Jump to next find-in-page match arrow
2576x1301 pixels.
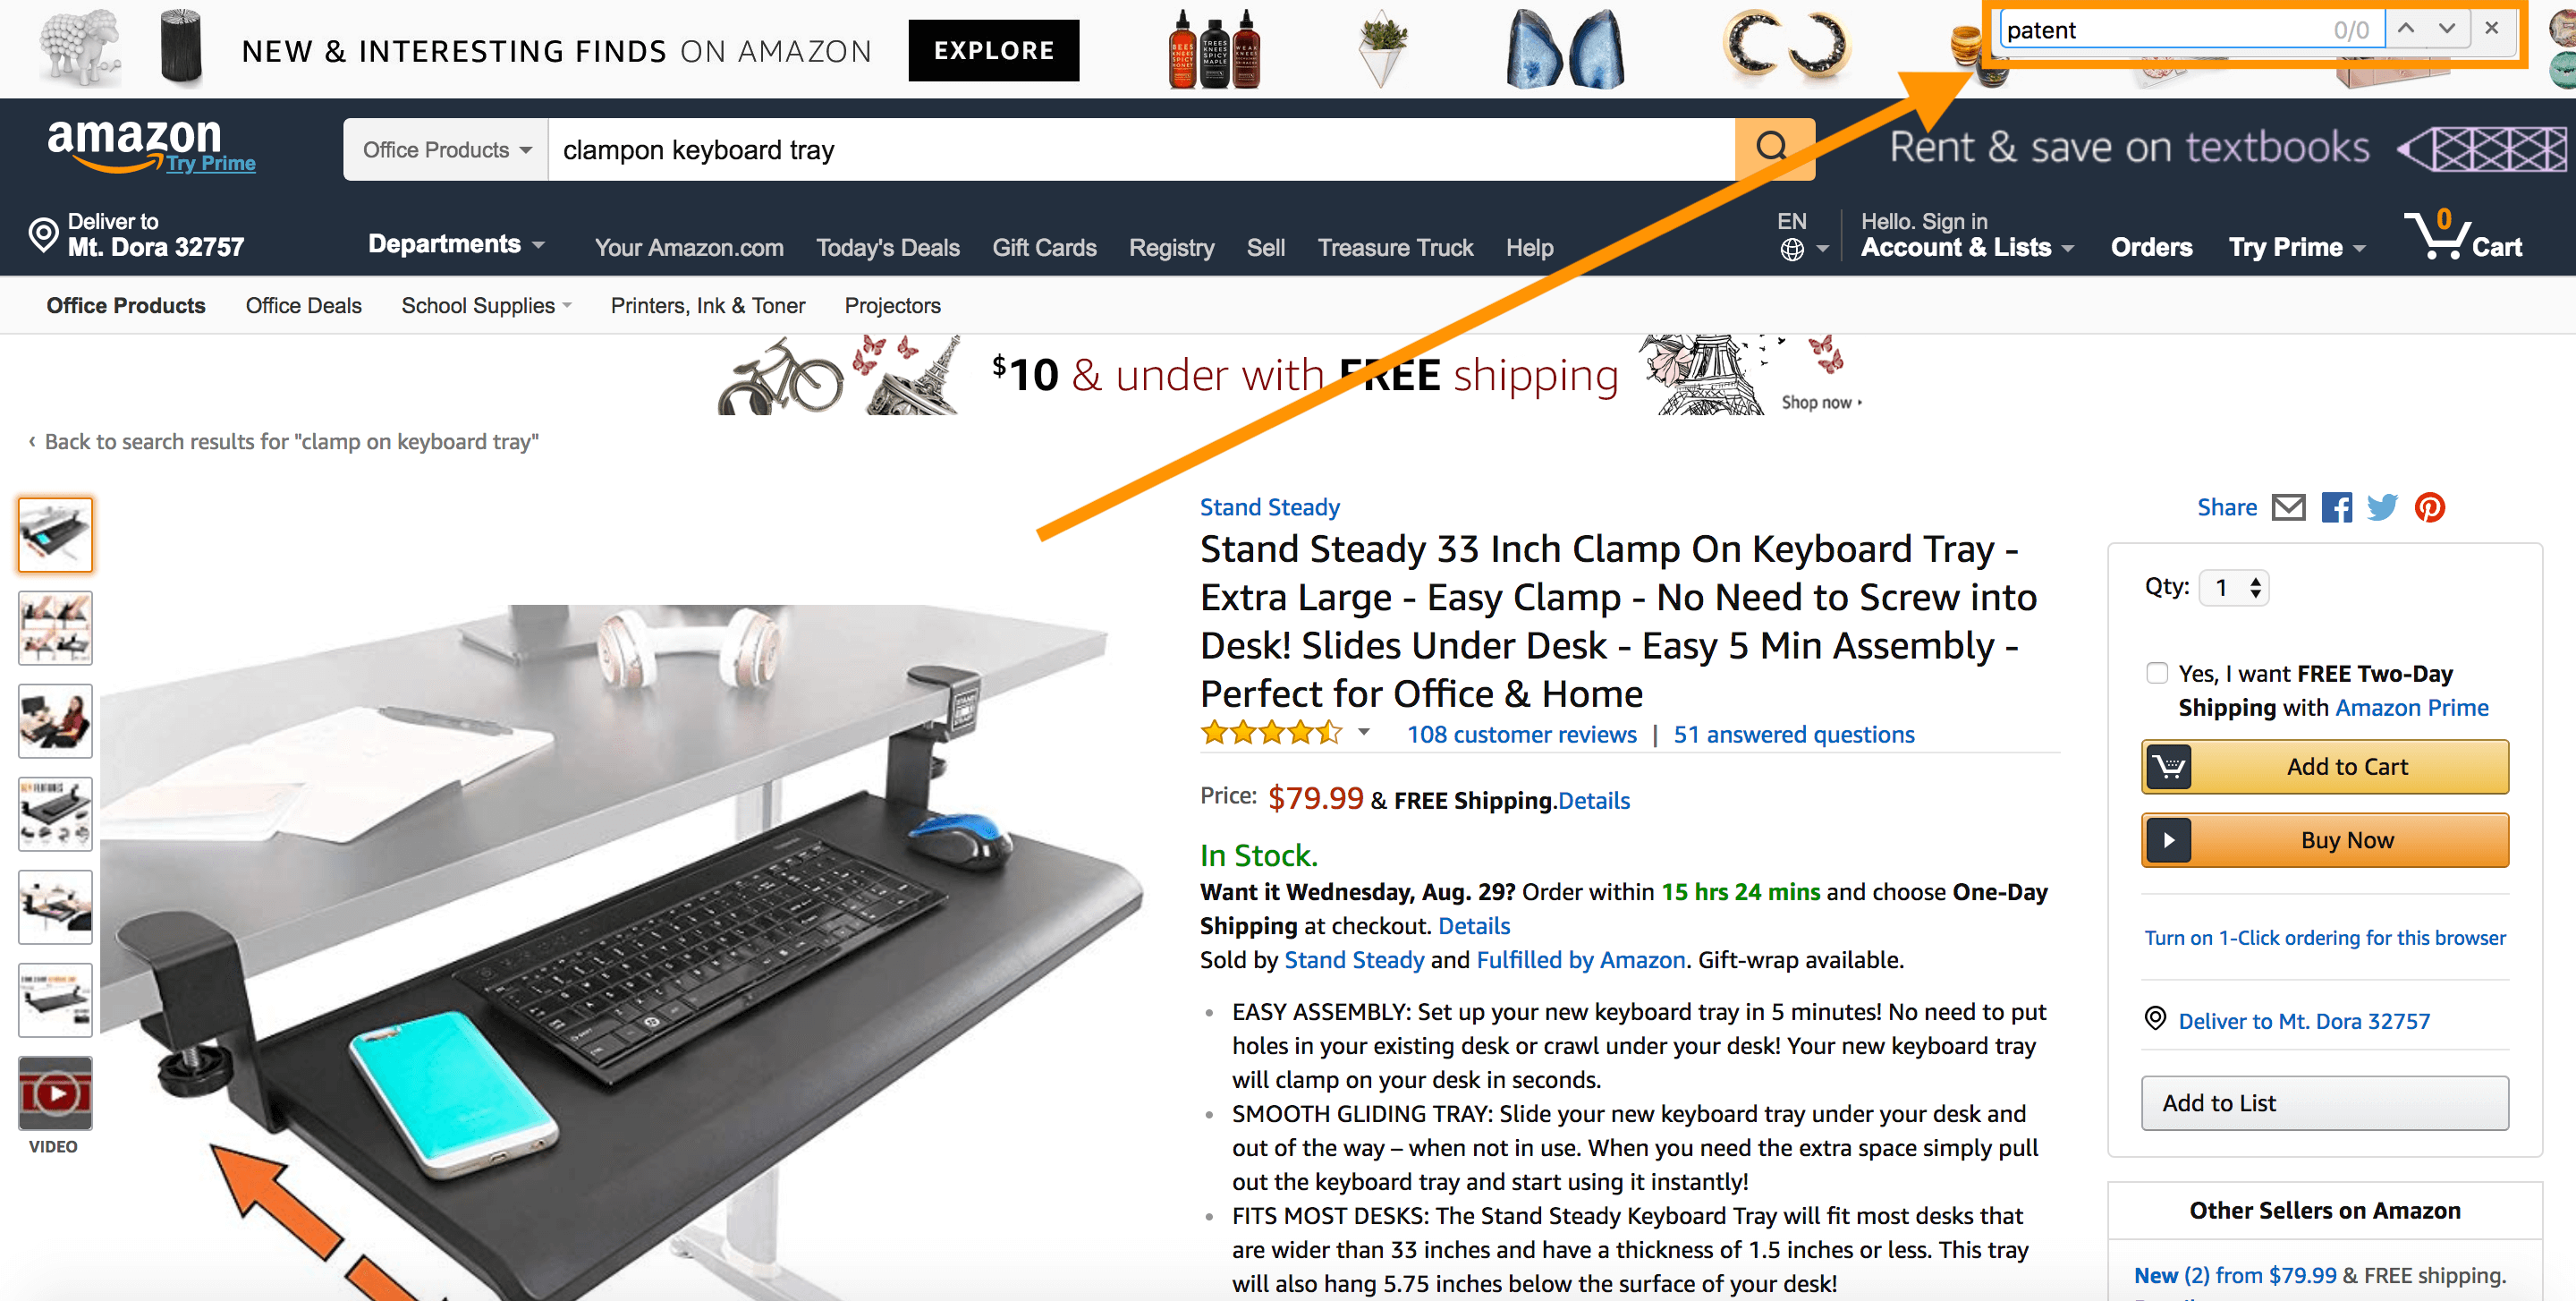click(2446, 29)
